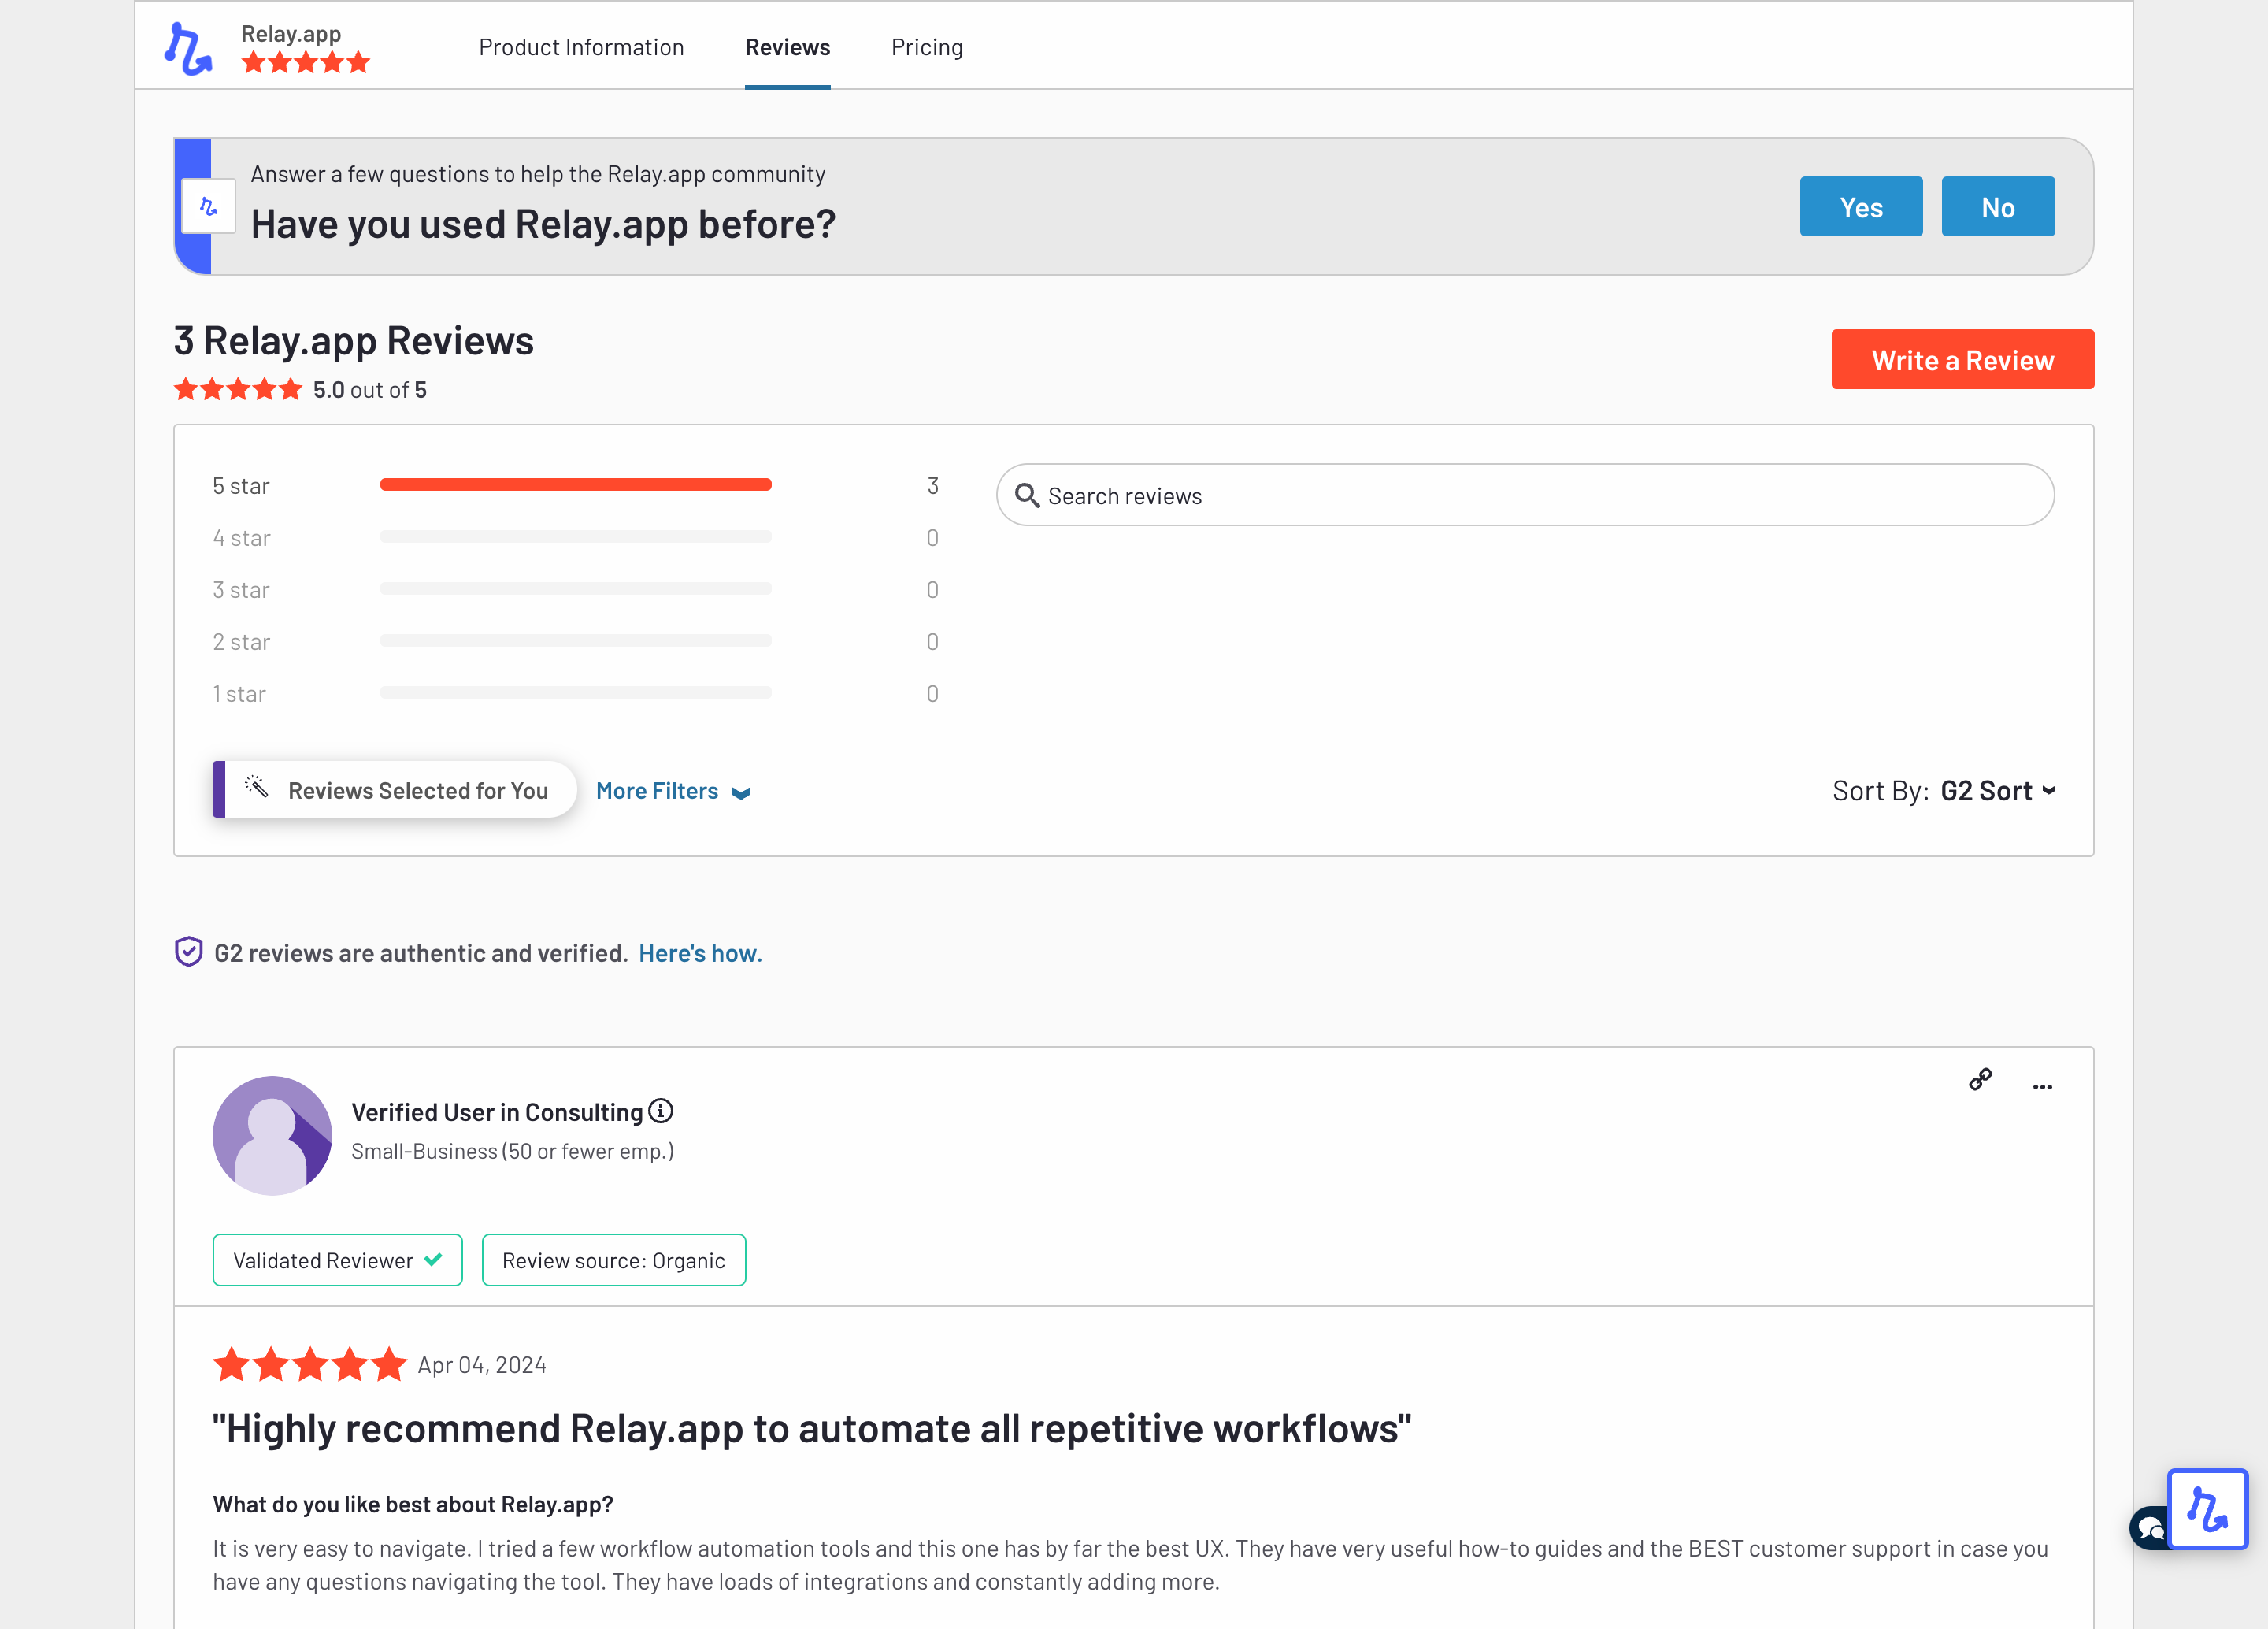
Task: Open the Product Information tab
Action: (x=581, y=47)
